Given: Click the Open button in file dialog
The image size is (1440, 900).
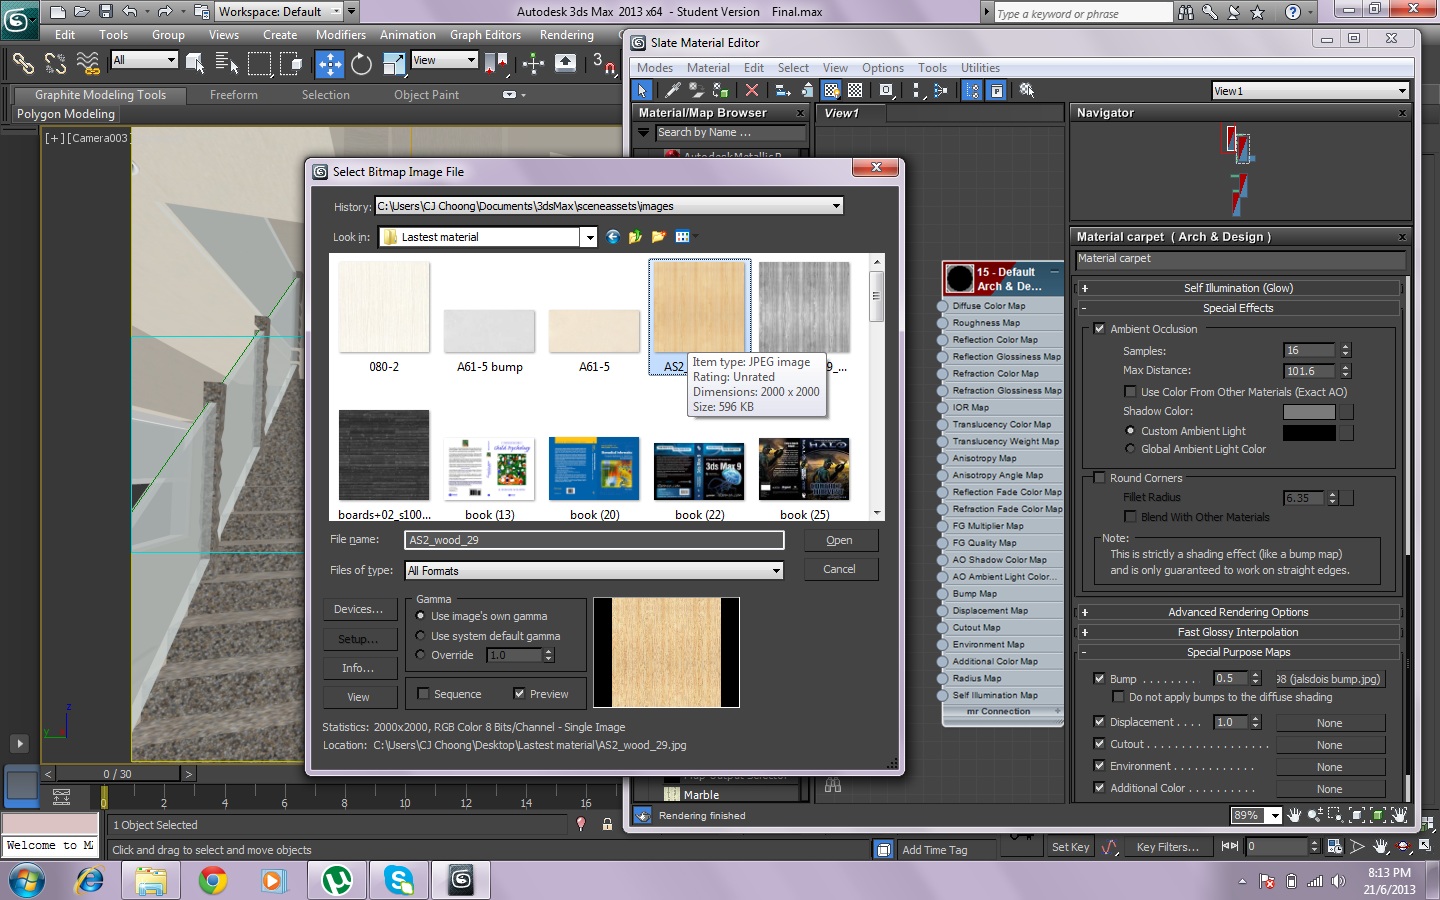Looking at the screenshot, I should 839,540.
